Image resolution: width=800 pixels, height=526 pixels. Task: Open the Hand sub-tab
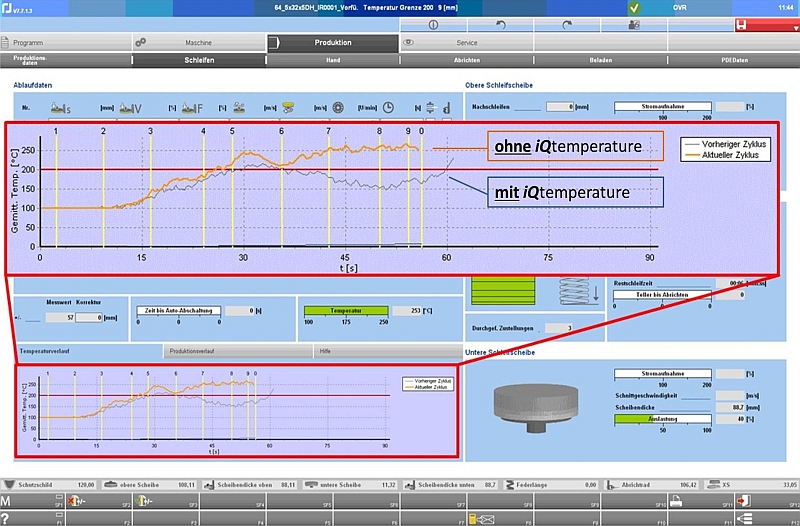point(333,60)
